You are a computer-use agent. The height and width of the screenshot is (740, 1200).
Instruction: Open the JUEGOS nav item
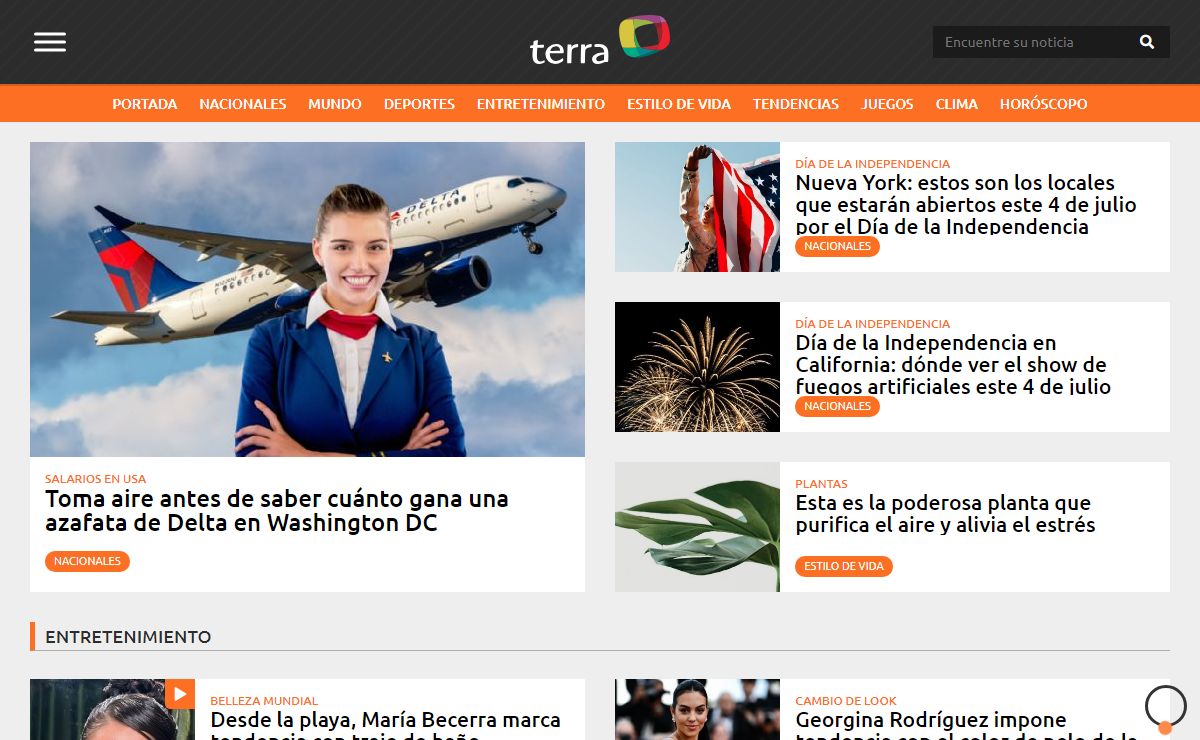[x=888, y=104]
